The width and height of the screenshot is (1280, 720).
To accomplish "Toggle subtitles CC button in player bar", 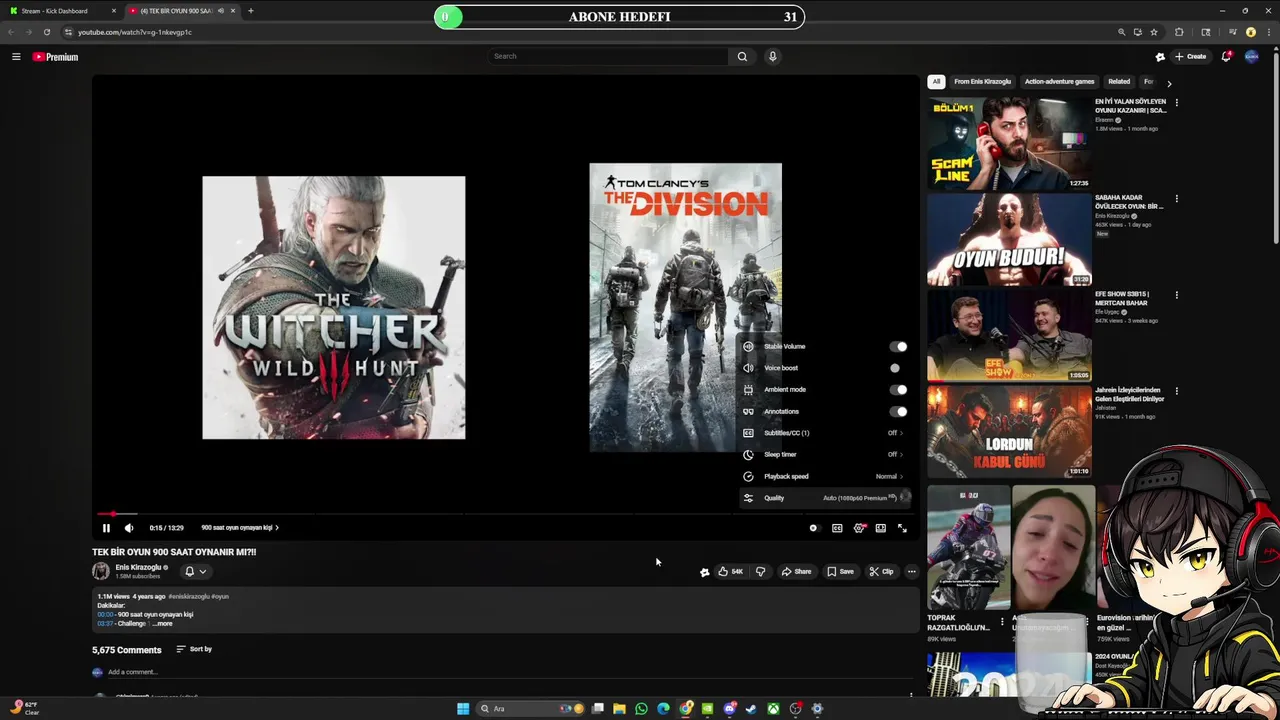I will tap(837, 528).
